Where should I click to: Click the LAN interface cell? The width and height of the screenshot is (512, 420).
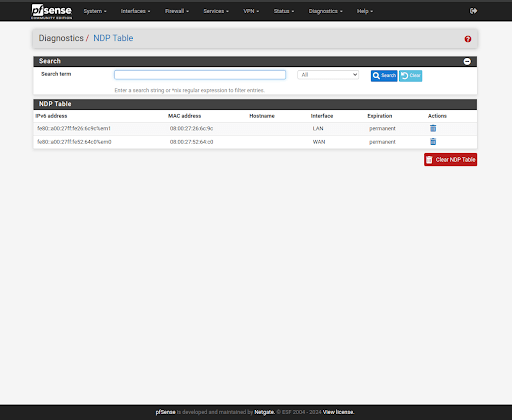click(x=318, y=129)
